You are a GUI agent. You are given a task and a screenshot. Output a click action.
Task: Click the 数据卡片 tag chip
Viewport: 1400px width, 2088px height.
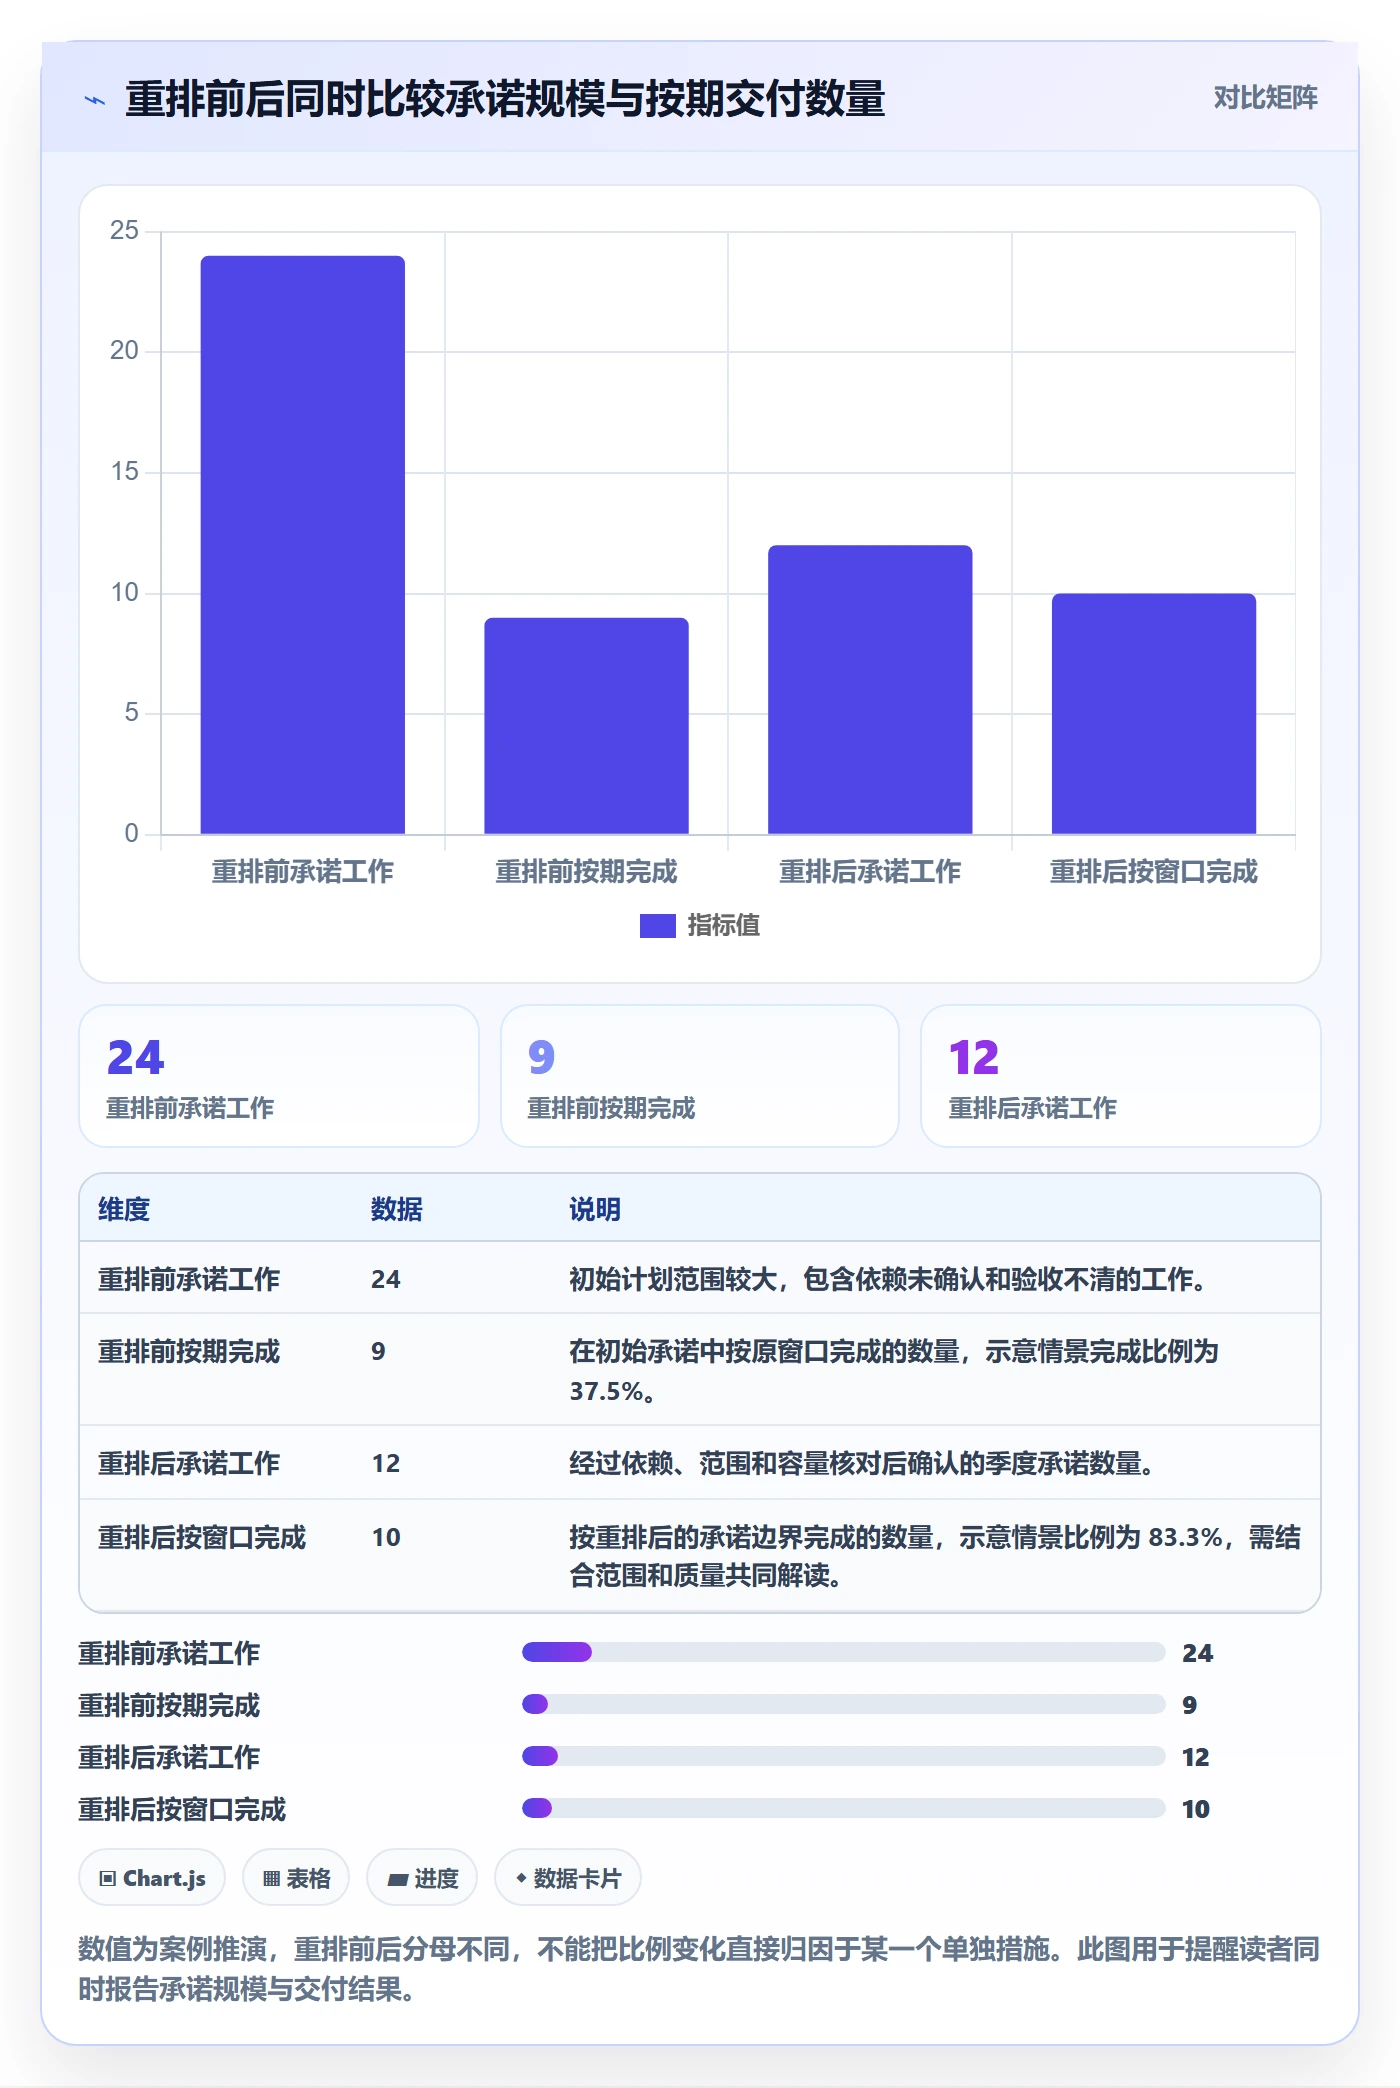(568, 1878)
